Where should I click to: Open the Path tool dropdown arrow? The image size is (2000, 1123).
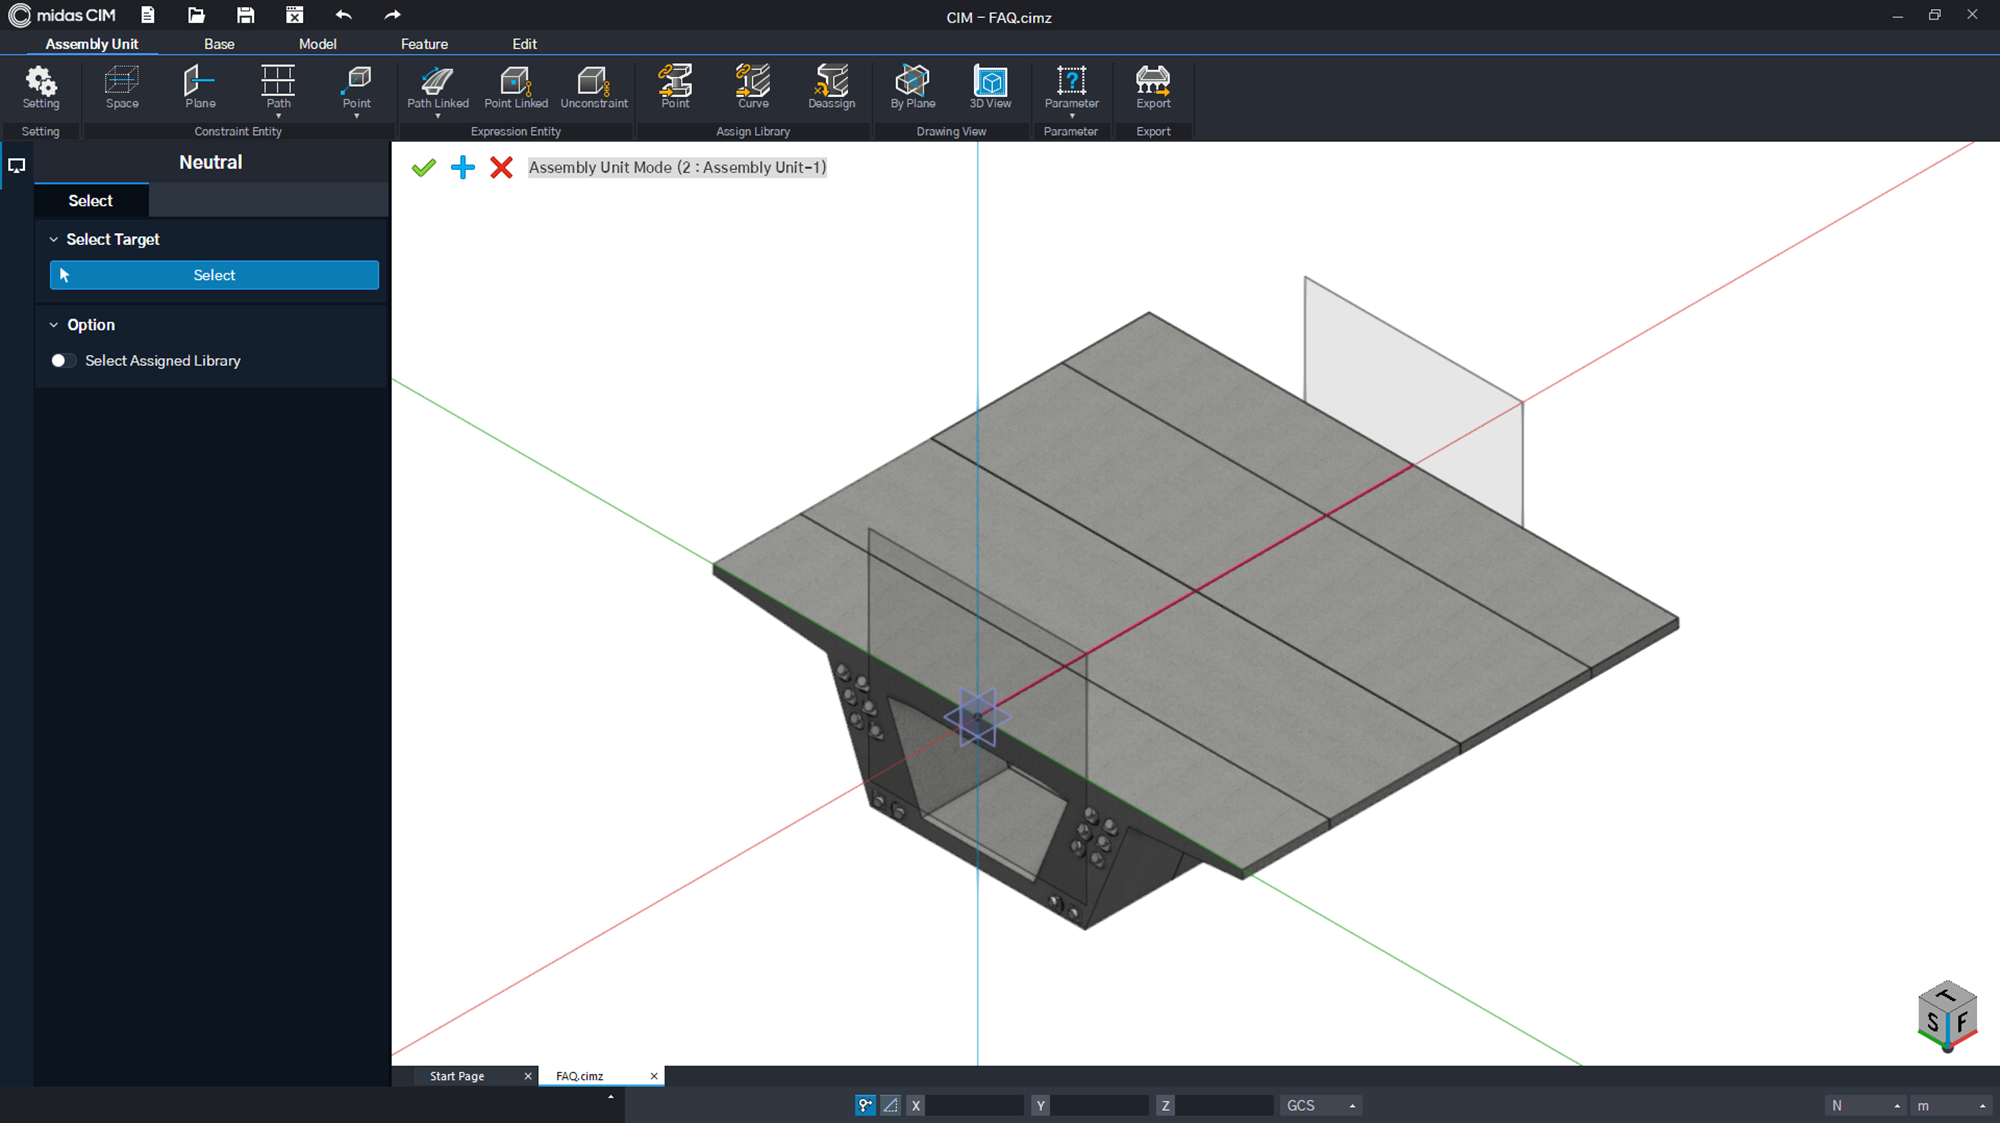tap(278, 116)
